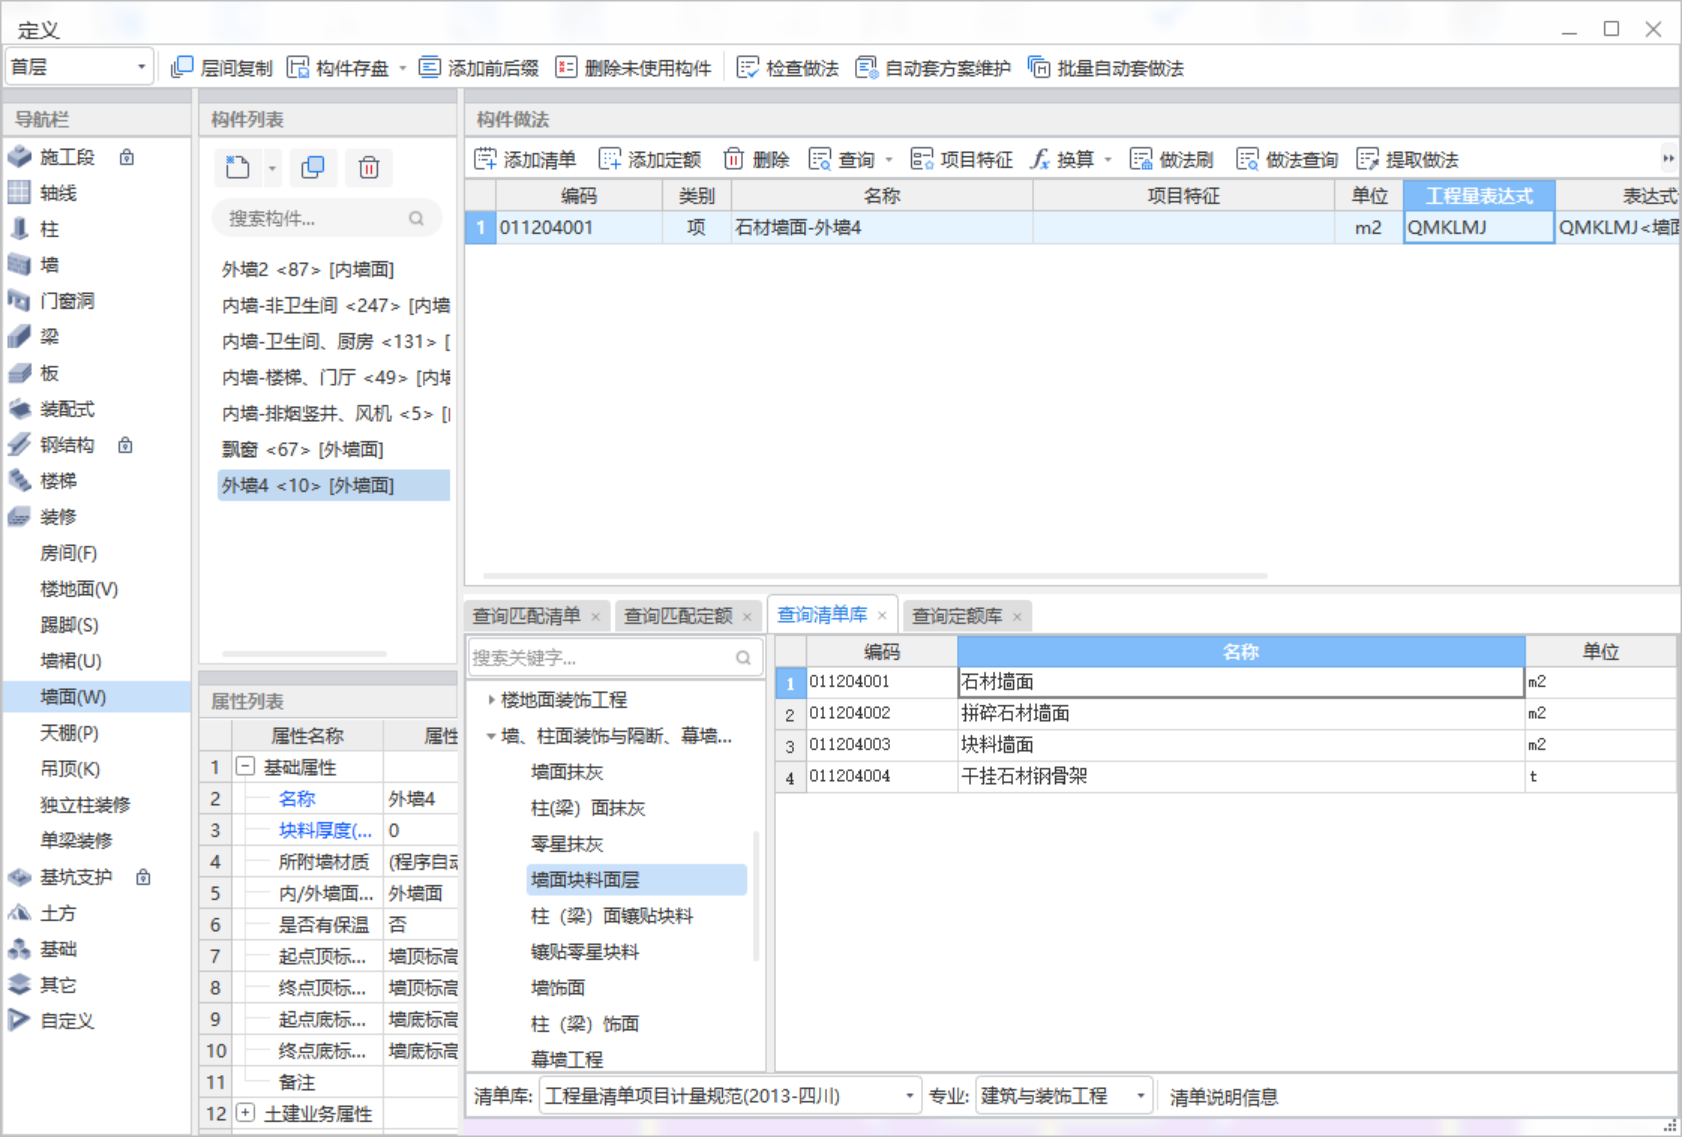This screenshot has width=1682, height=1137.
Task: Select 拼碎石材墙面 row in list
Action: (1226, 713)
